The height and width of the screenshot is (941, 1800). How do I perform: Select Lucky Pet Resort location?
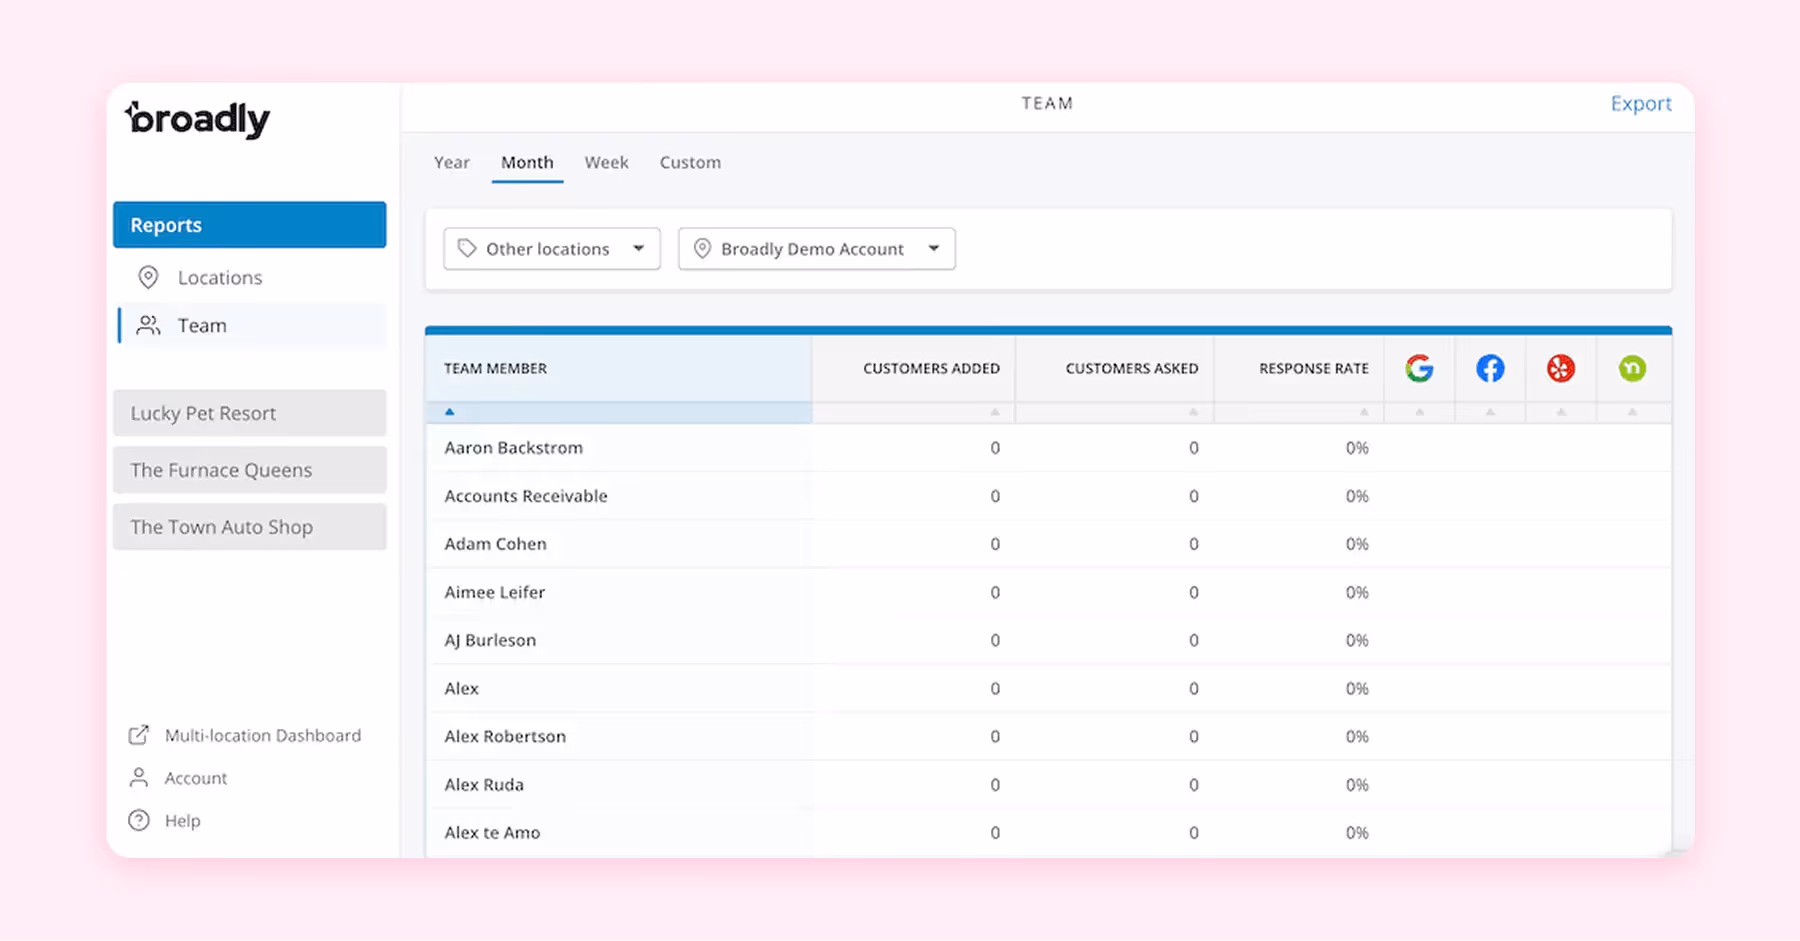point(250,413)
